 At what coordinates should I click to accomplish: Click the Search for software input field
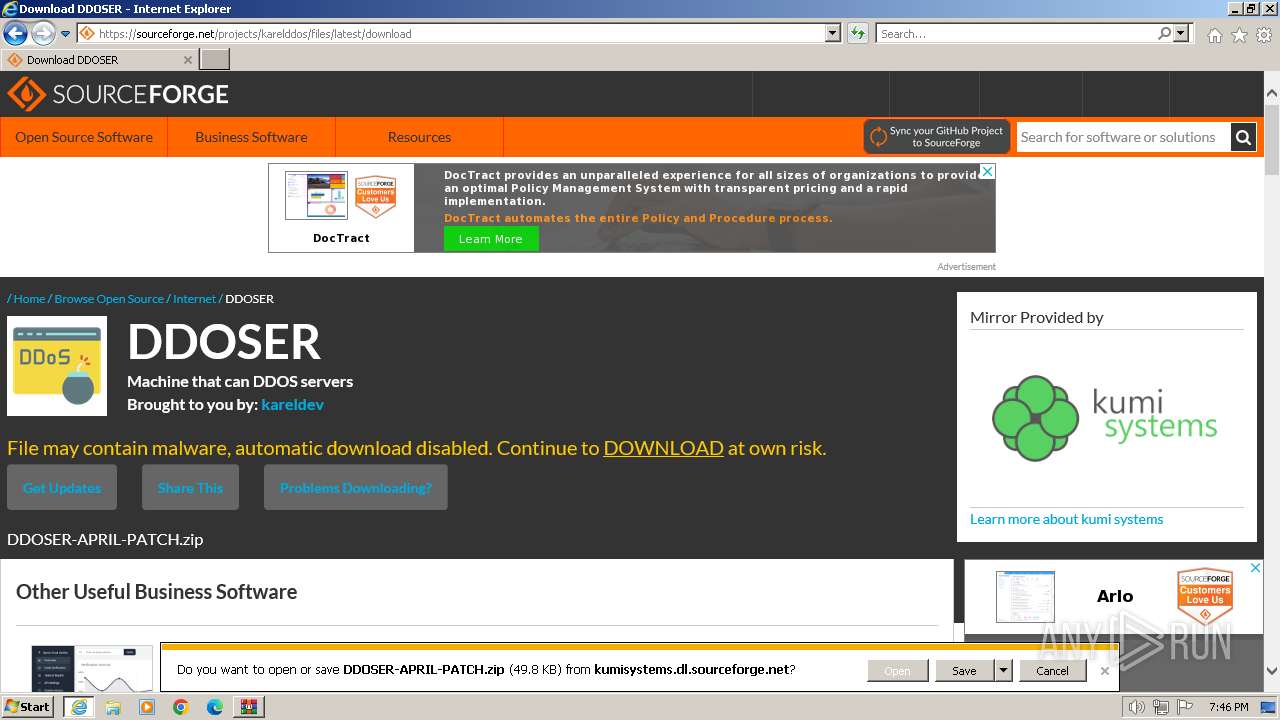pyautogui.click(x=1123, y=137)
